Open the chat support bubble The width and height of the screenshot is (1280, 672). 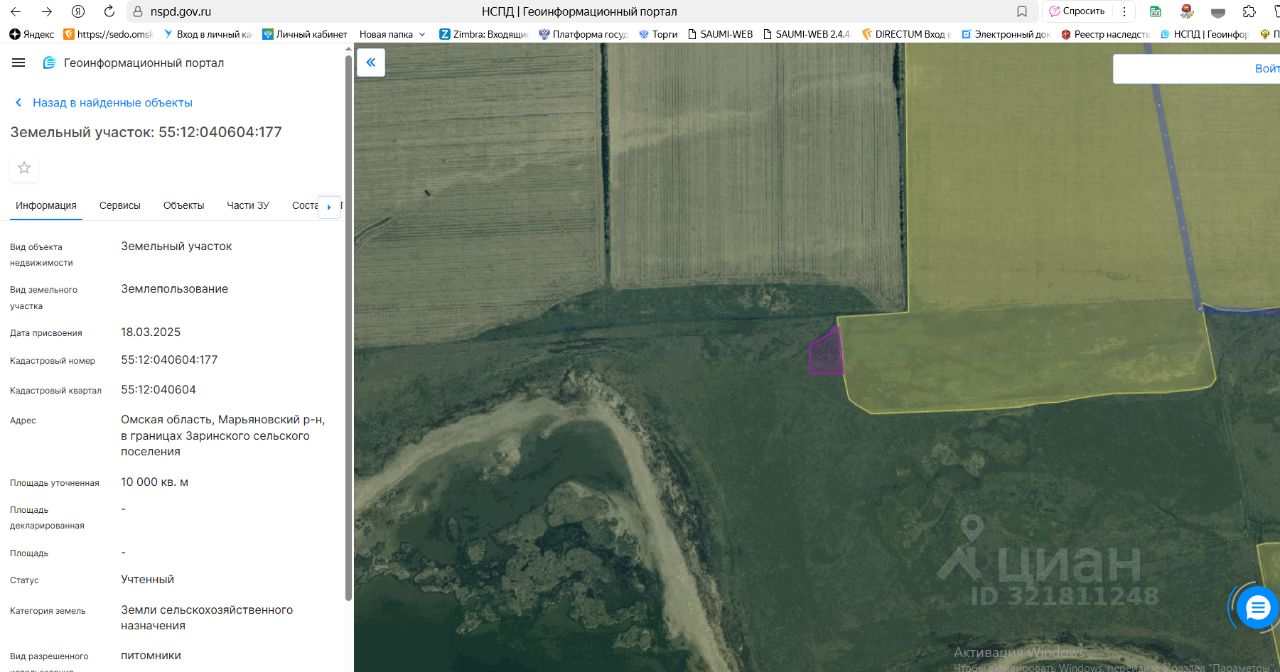point(1257,607)
